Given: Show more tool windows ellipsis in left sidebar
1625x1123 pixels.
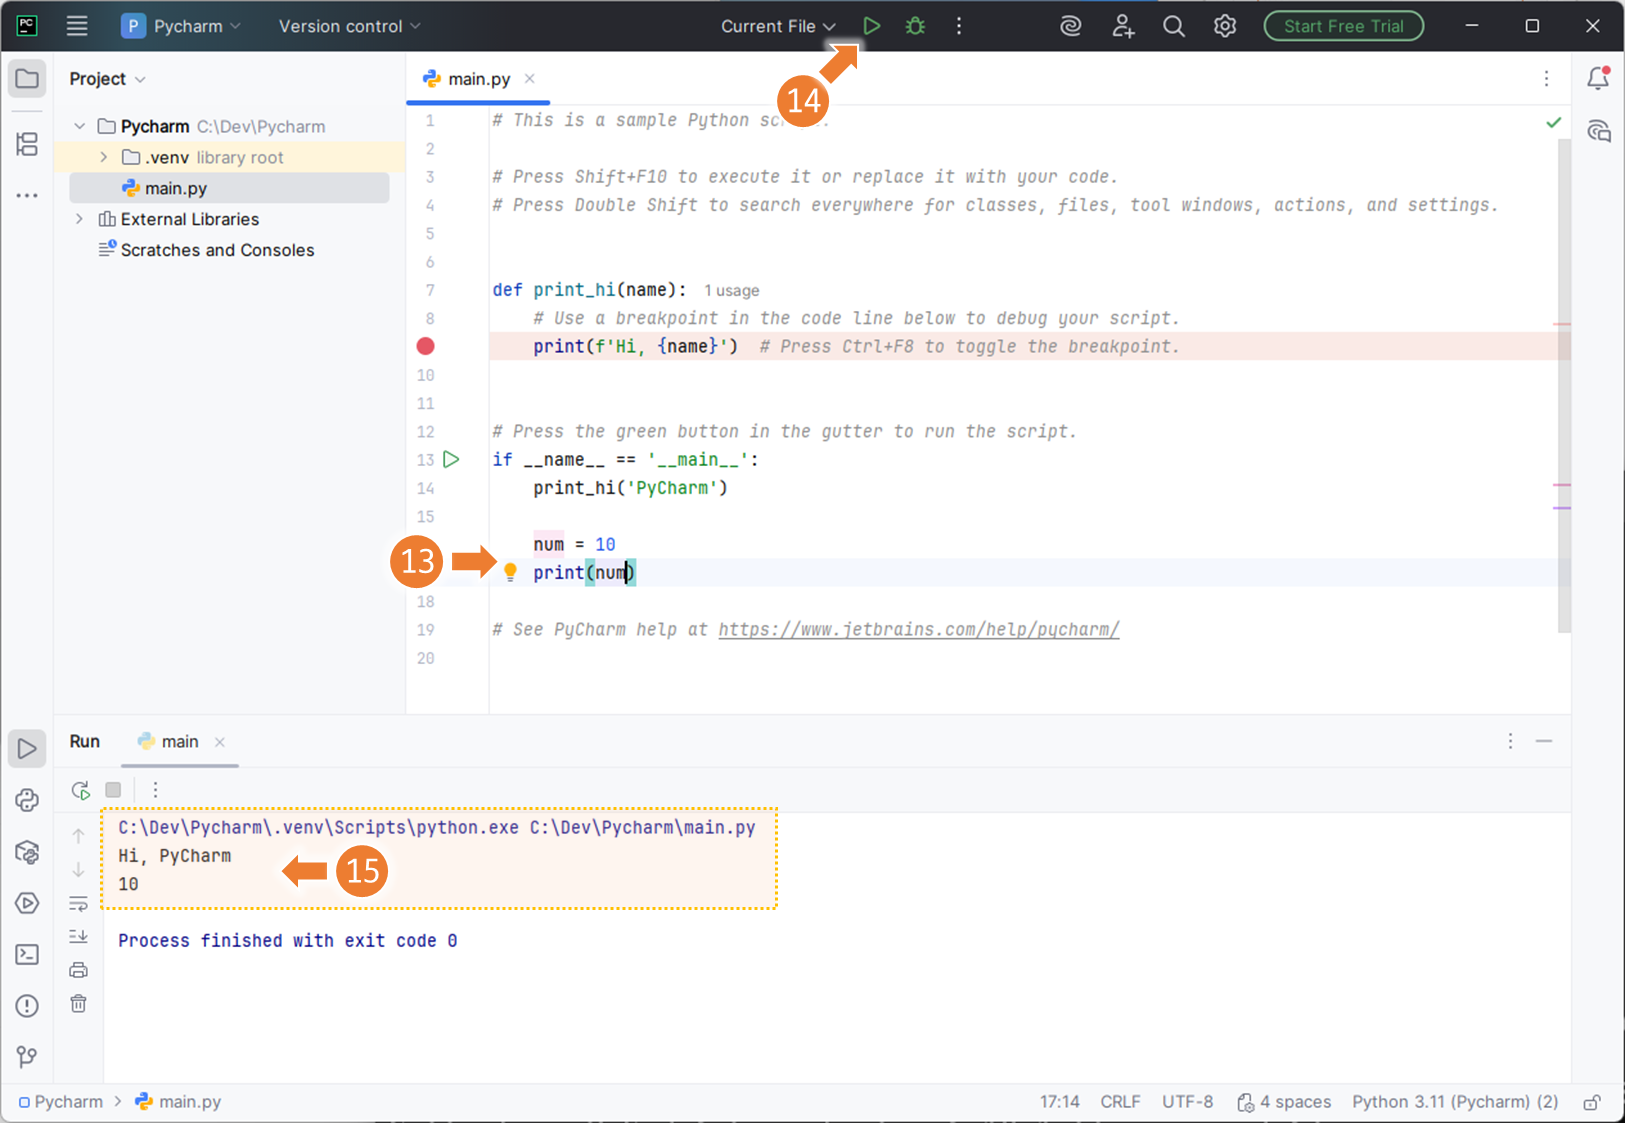Looking at the screenshot, I should 27,195.
